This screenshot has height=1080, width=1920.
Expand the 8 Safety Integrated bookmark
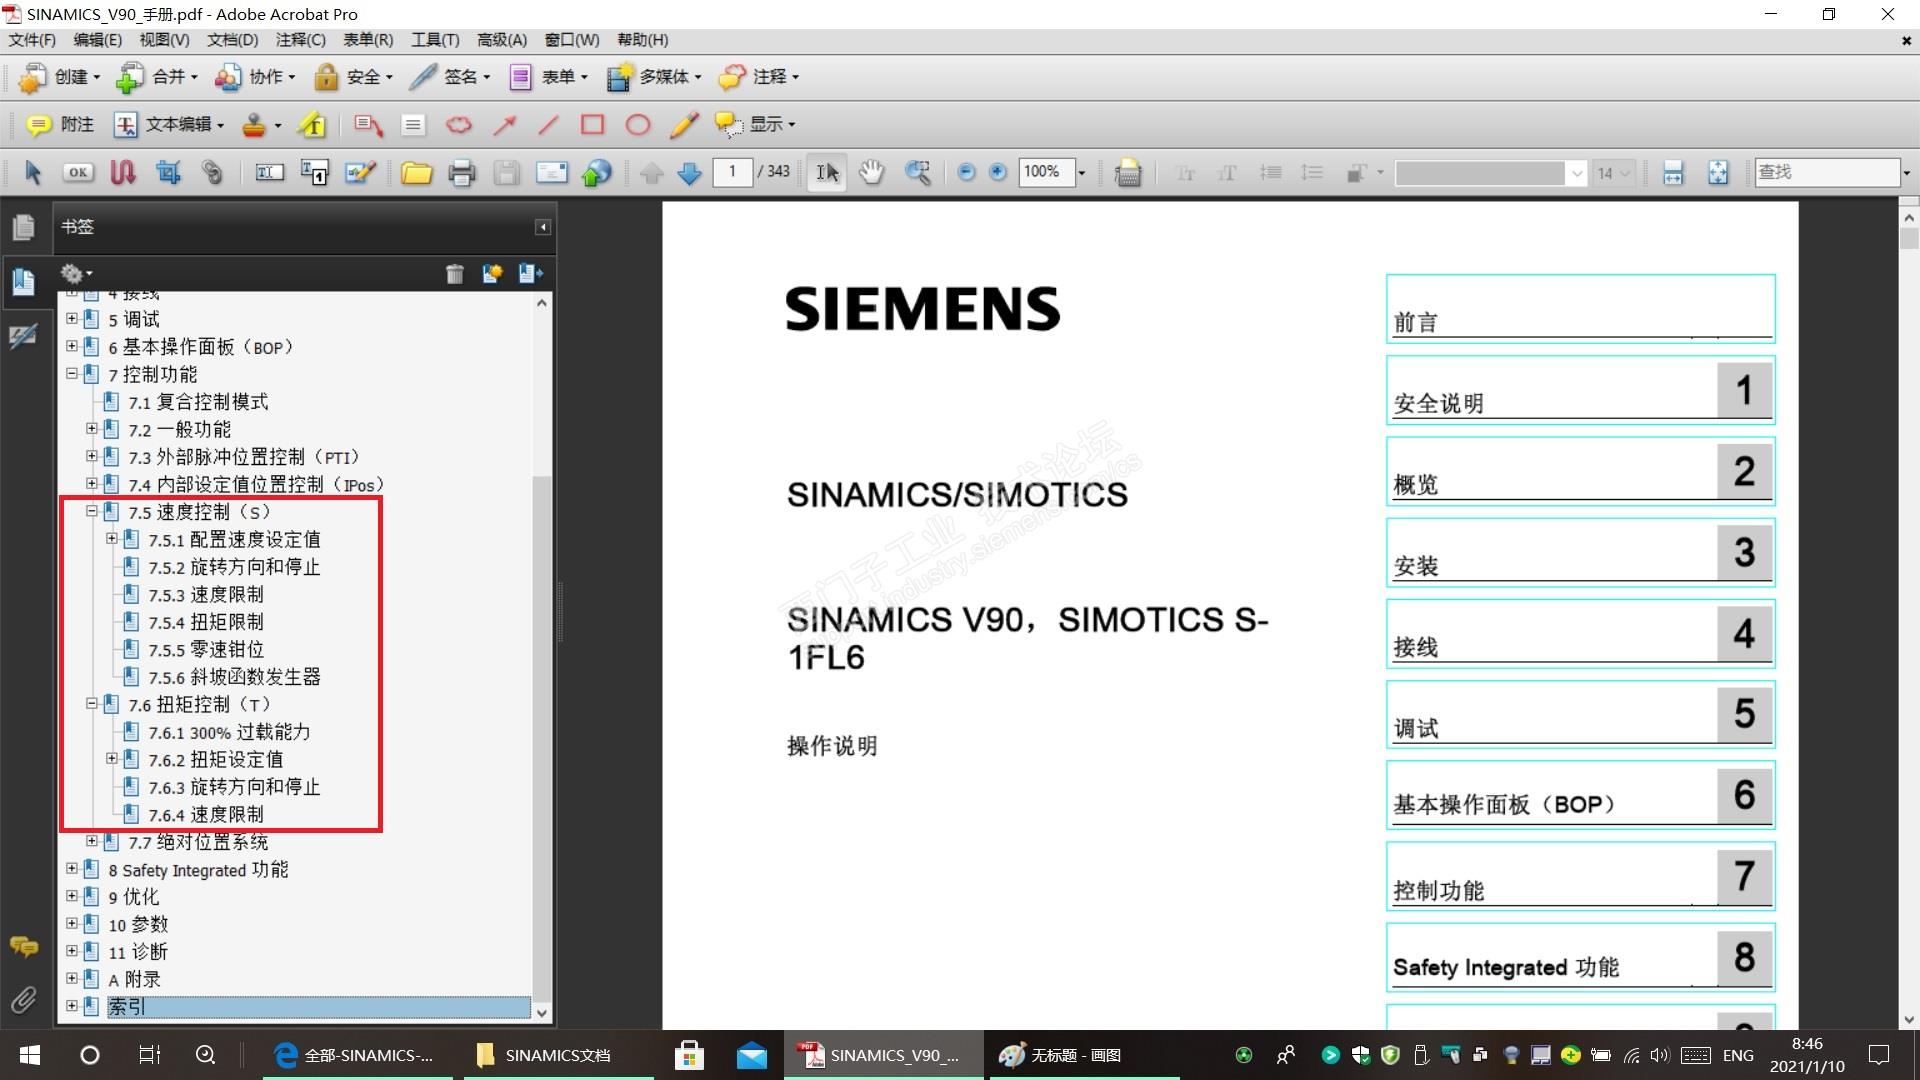(x=72, y=869)
